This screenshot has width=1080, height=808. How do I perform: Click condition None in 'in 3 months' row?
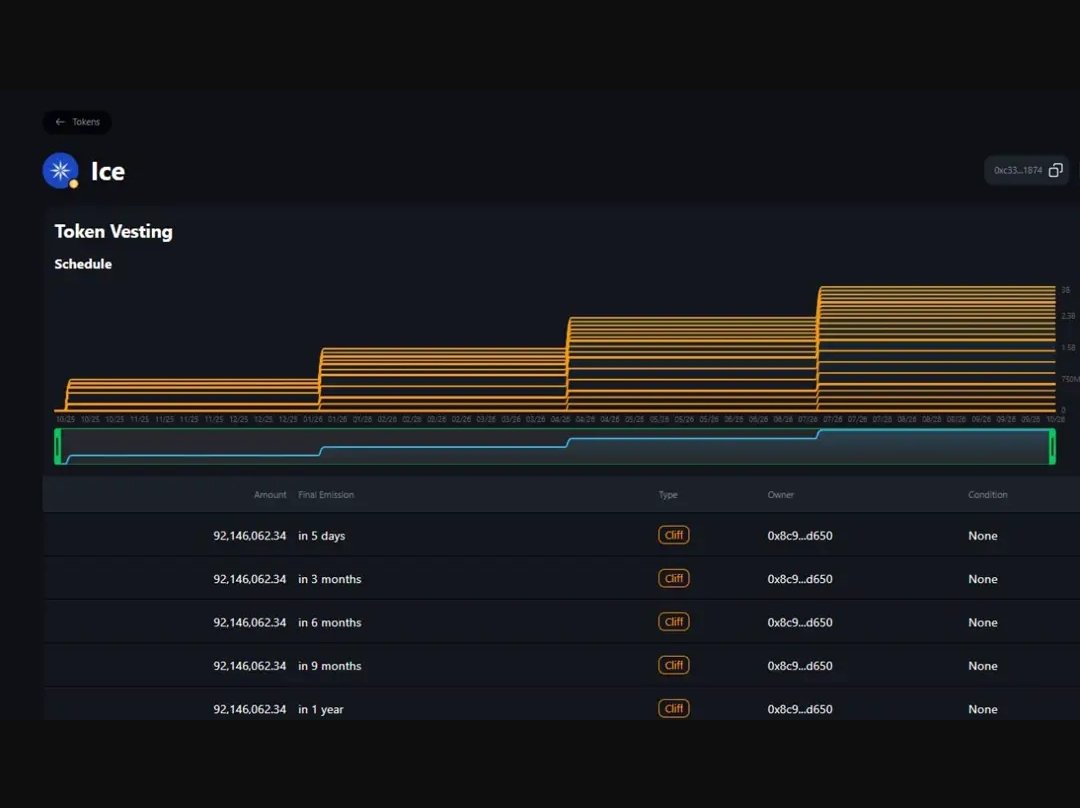(x=982, y=579)
